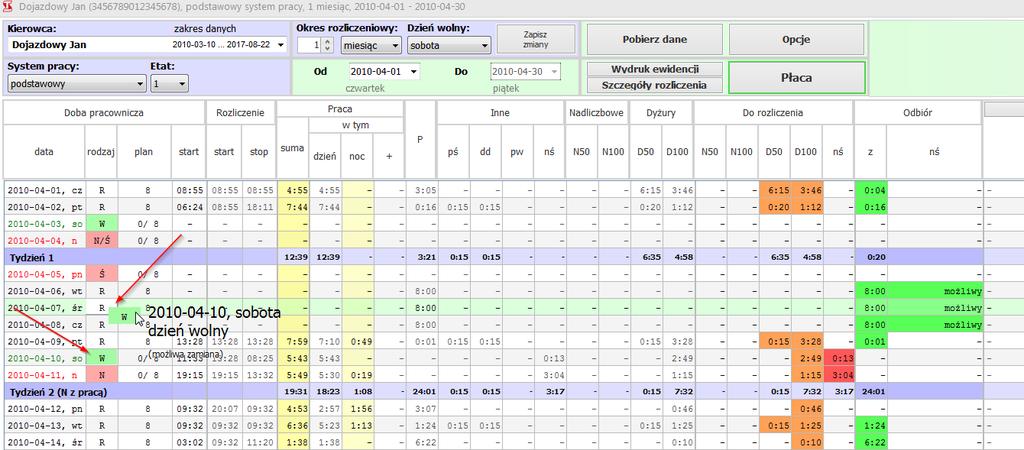Click the 'plan' column header
Screen dimensions: 1024x450
pos(144,151)
